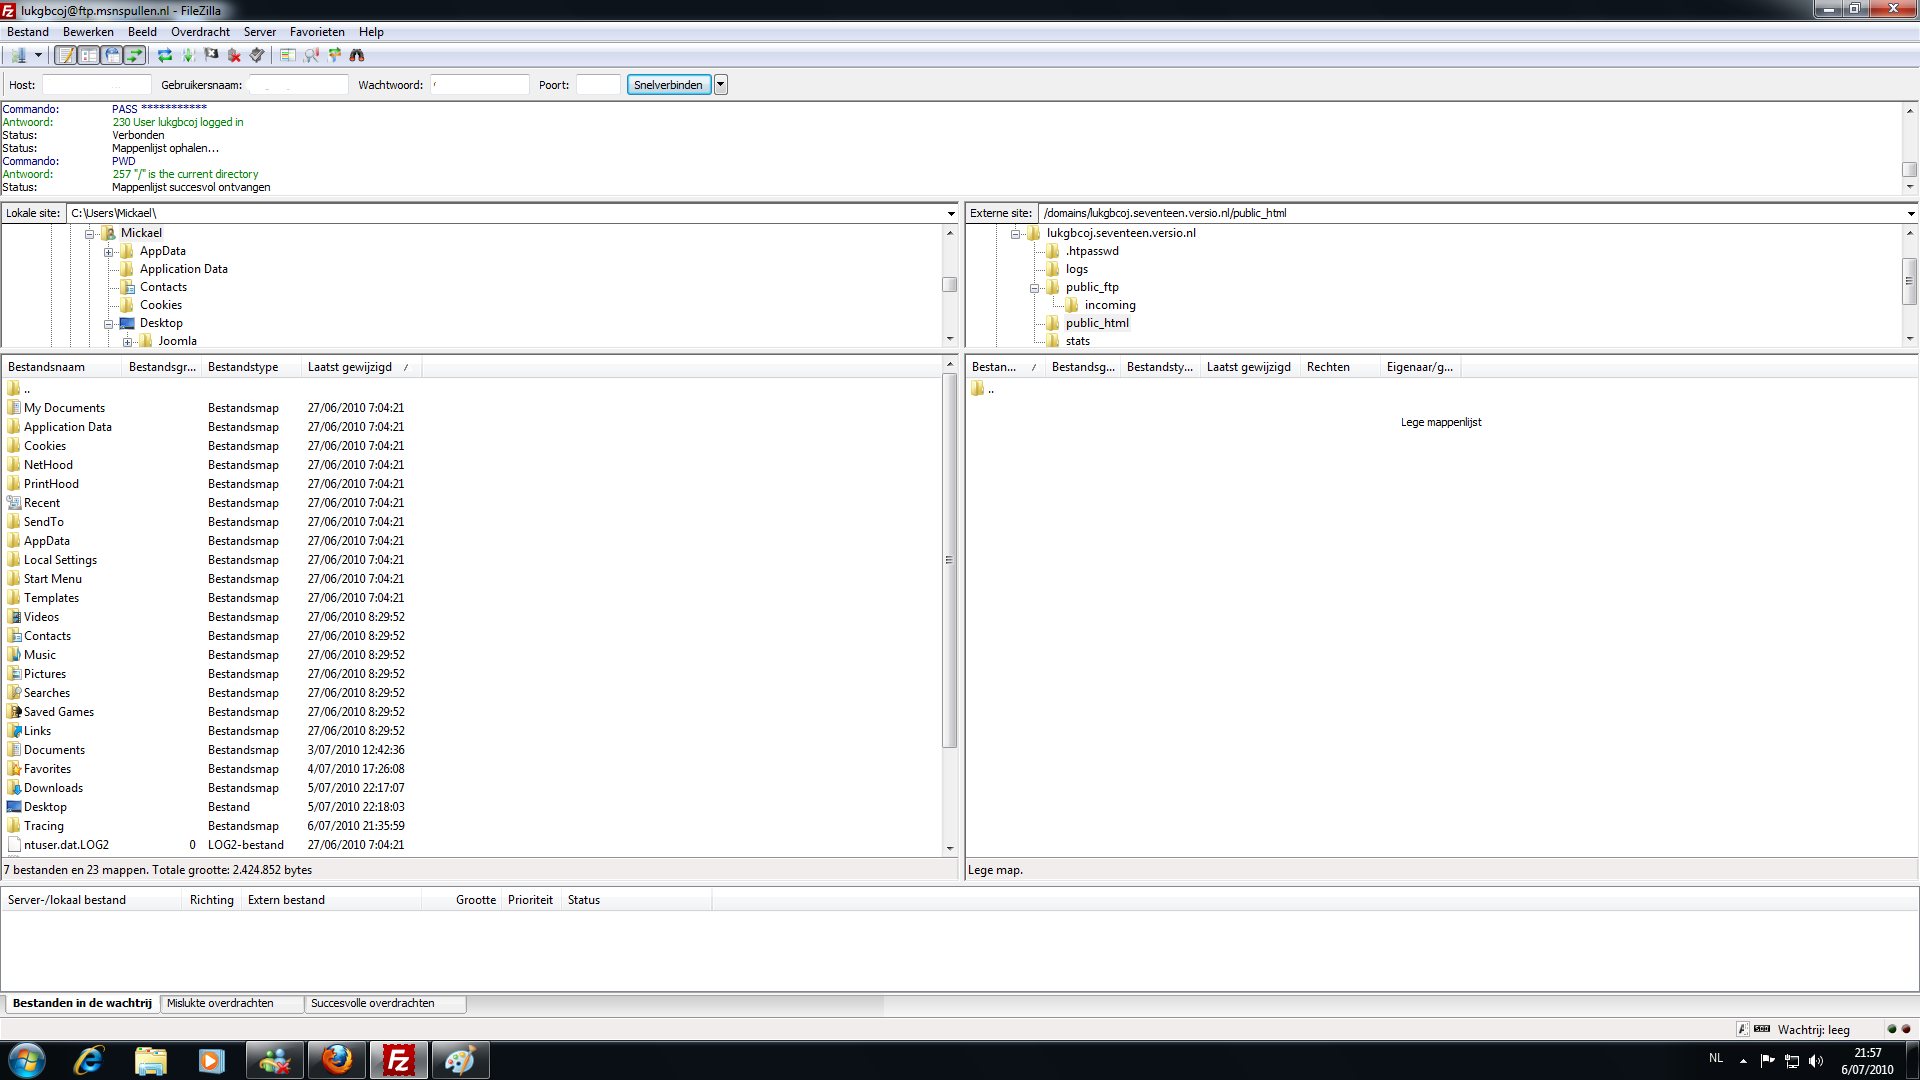Focus the Poort input field

coord(598,85)
